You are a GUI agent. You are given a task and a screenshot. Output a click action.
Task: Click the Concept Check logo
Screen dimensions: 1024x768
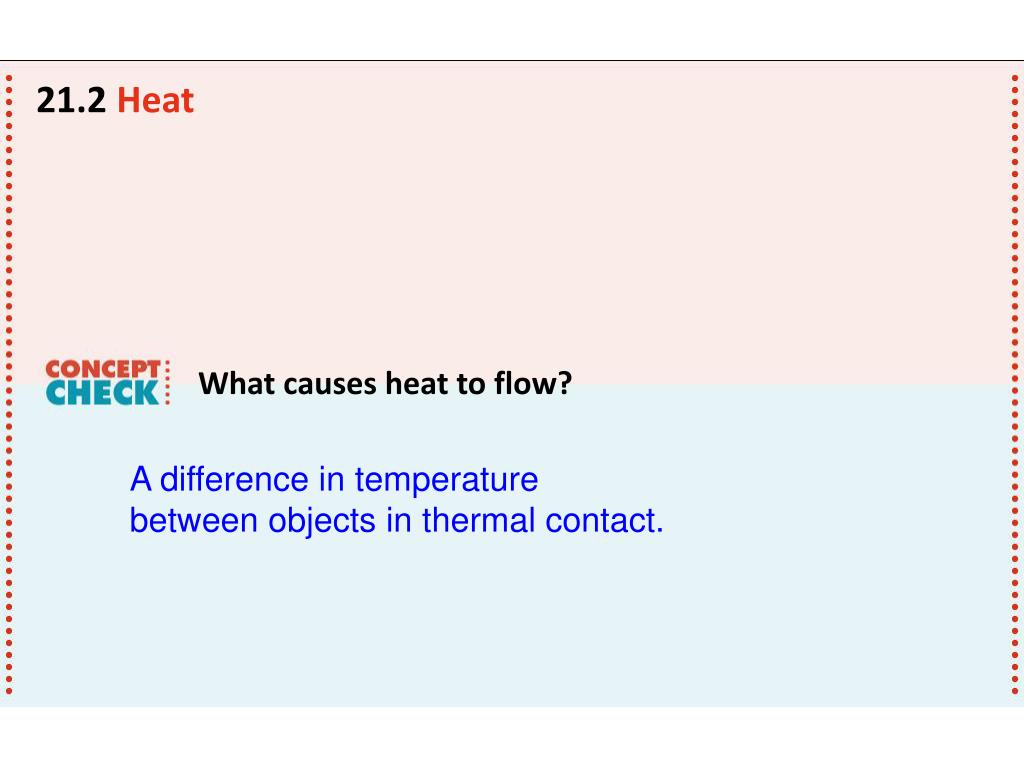coord(108,383)
